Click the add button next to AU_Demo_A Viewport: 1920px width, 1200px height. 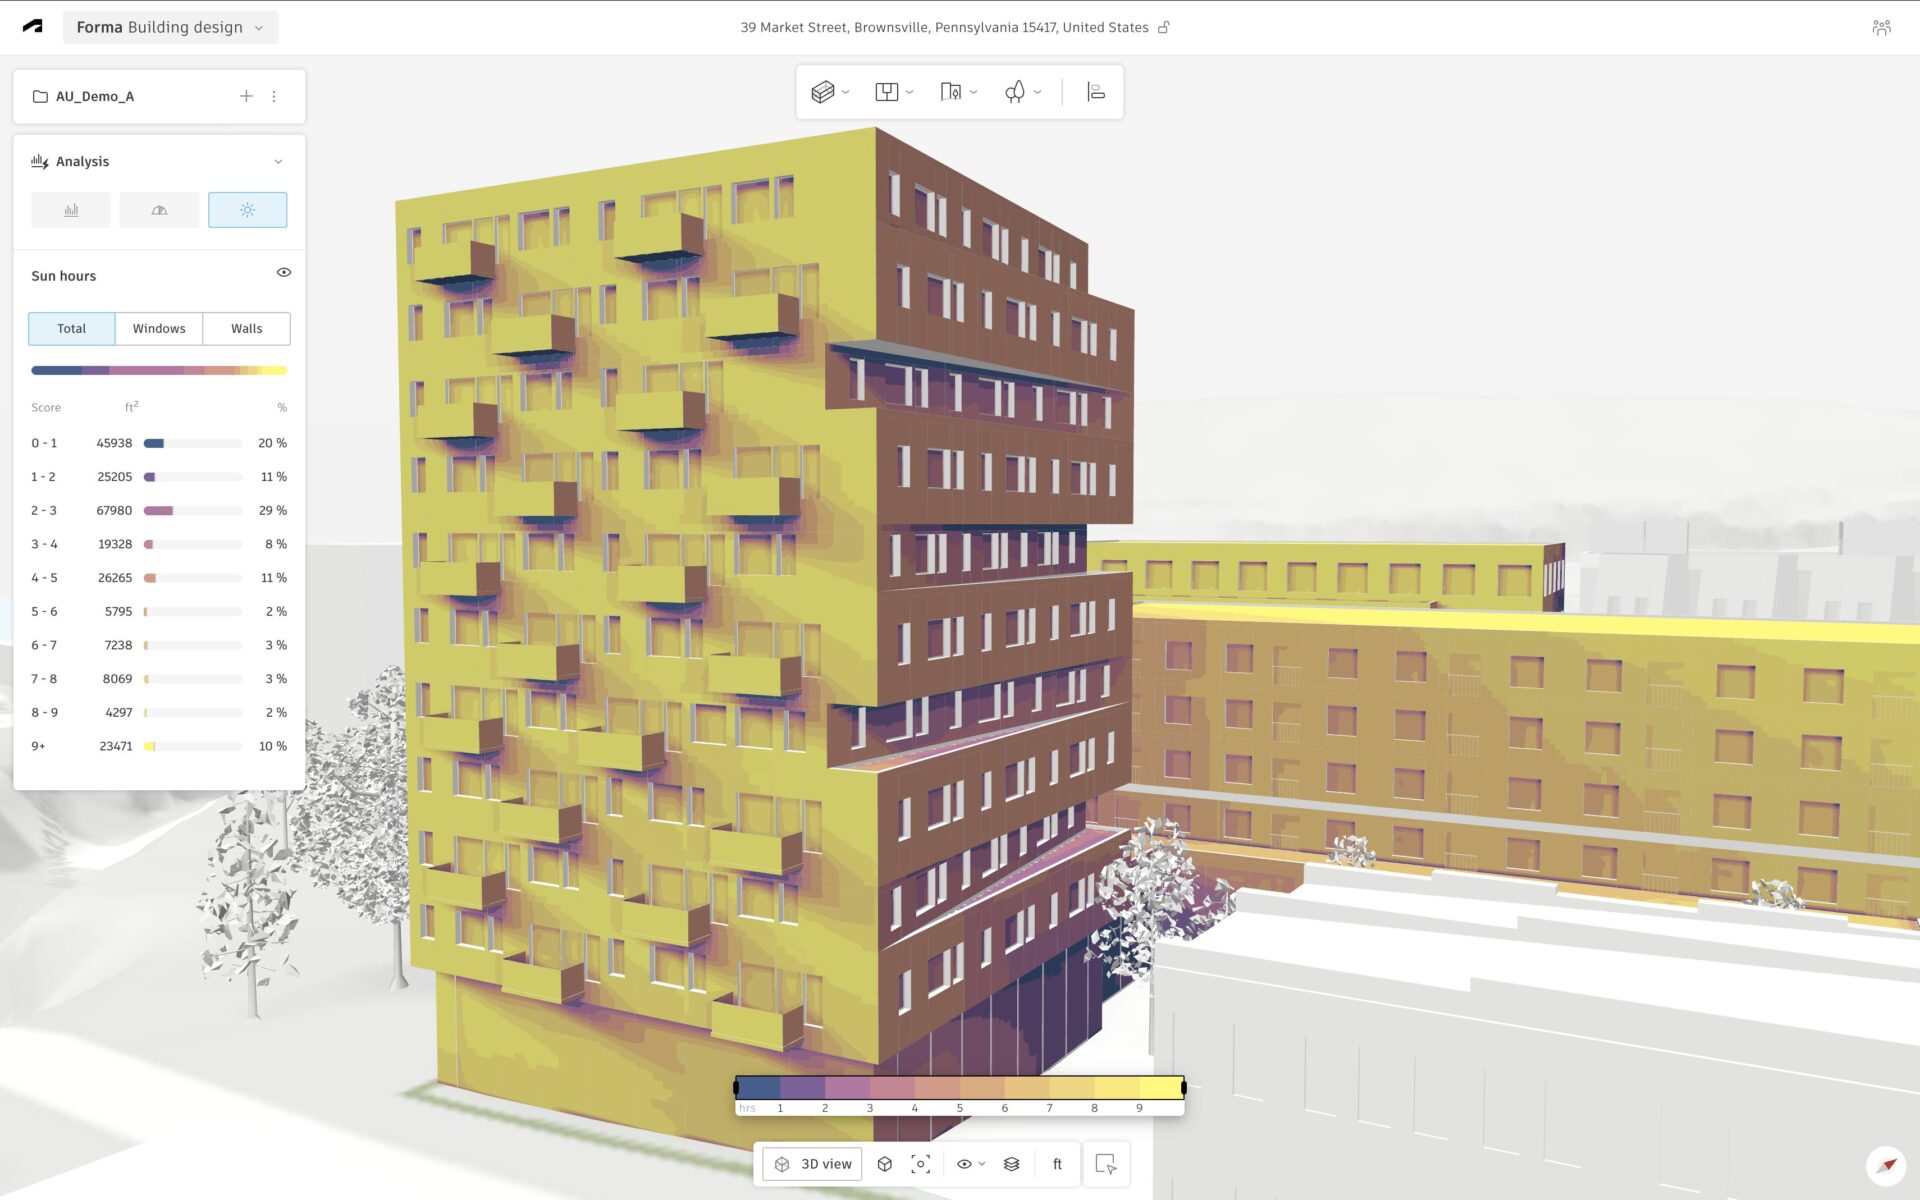tap(246, 96)
